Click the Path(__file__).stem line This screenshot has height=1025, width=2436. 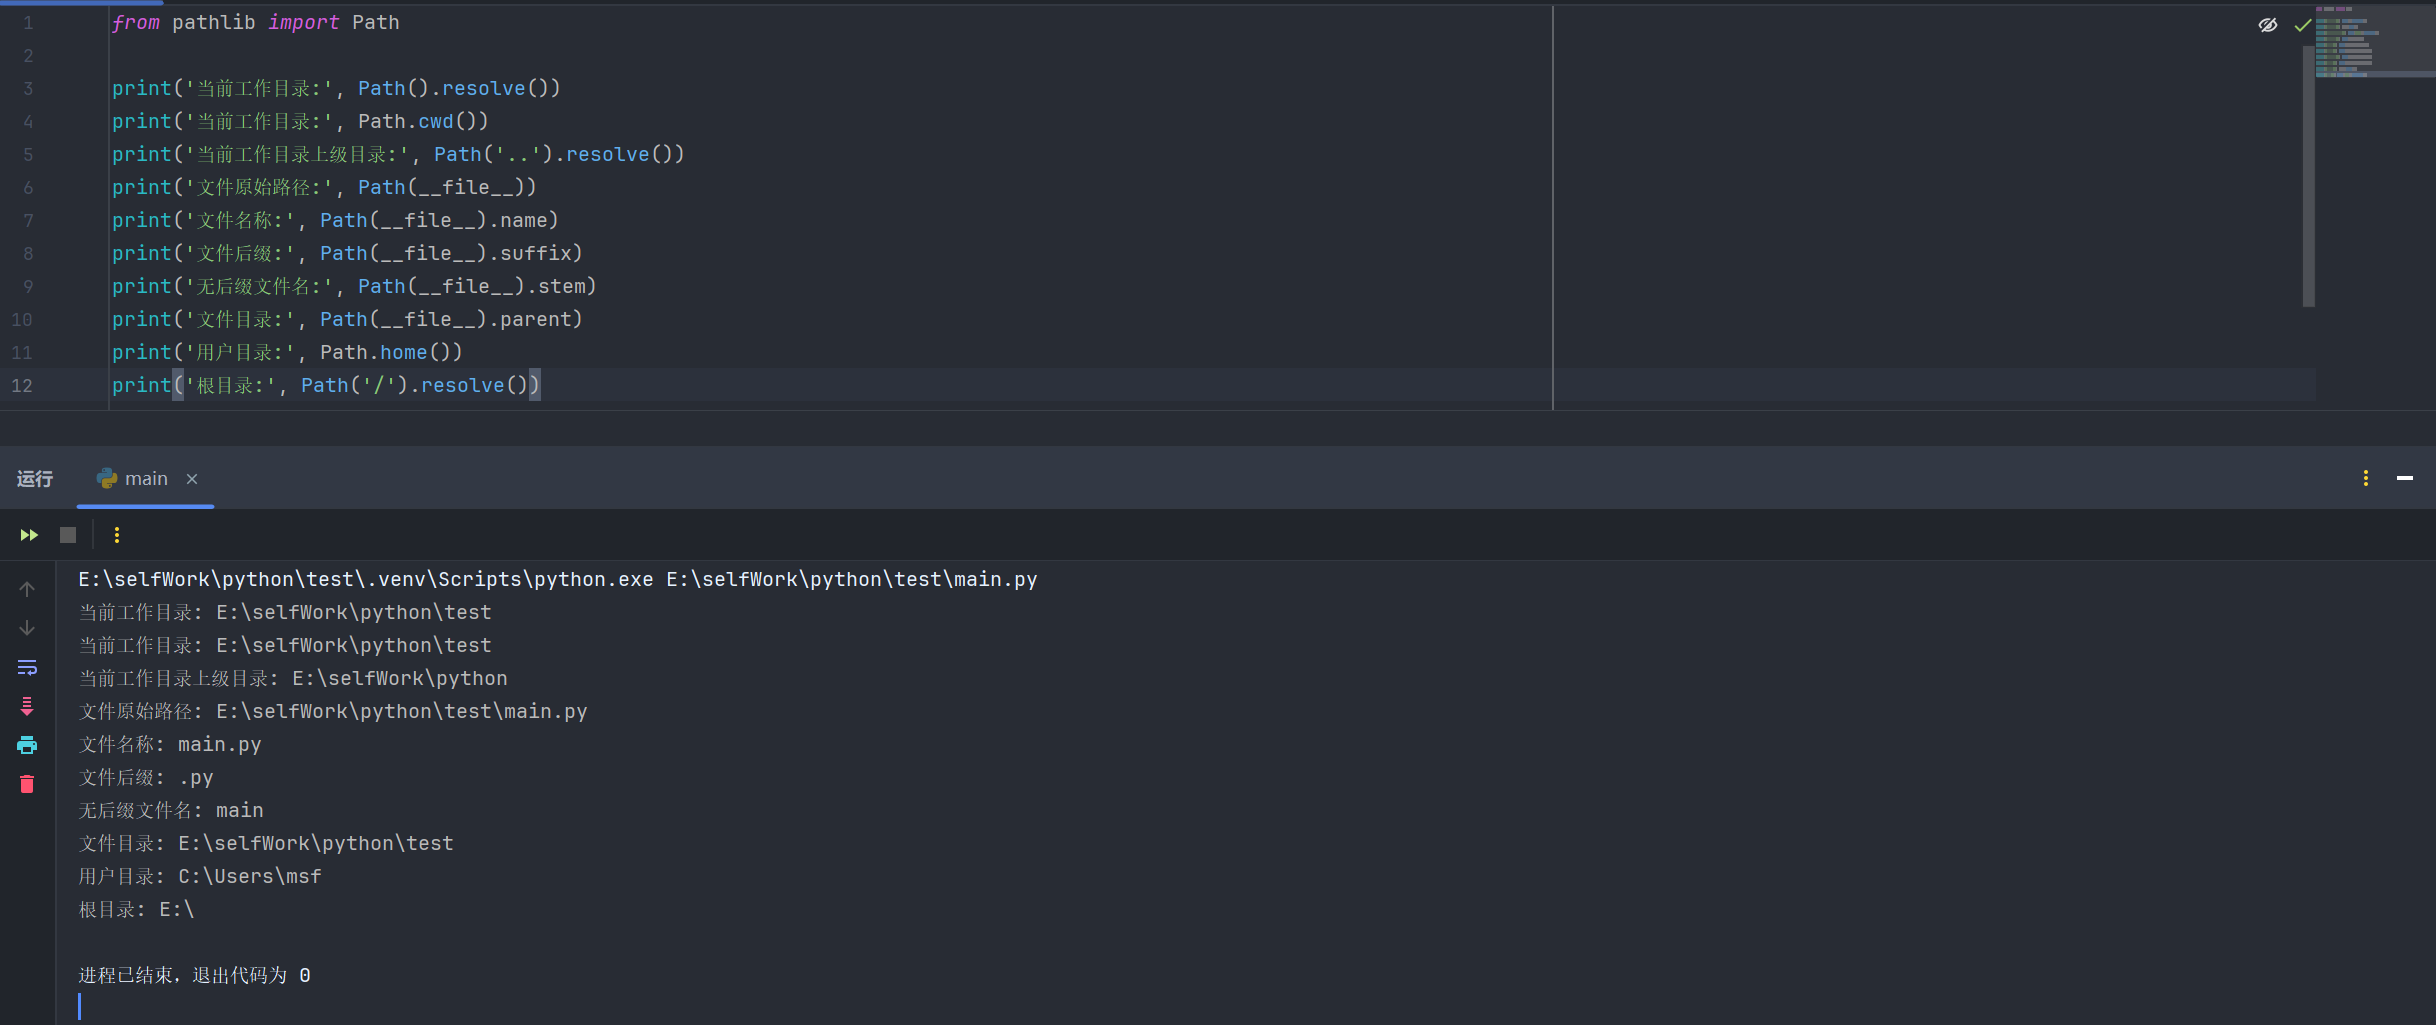click(354, 286)
